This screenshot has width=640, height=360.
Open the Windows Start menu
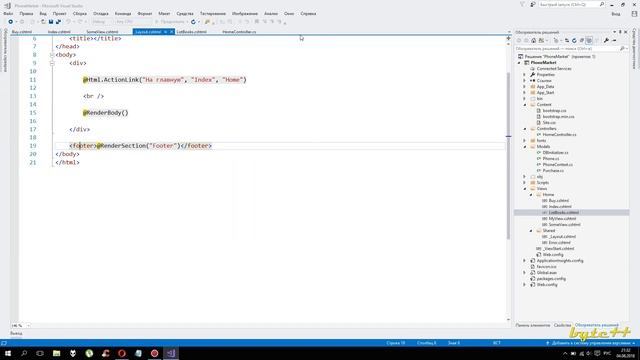click(8, 353)
